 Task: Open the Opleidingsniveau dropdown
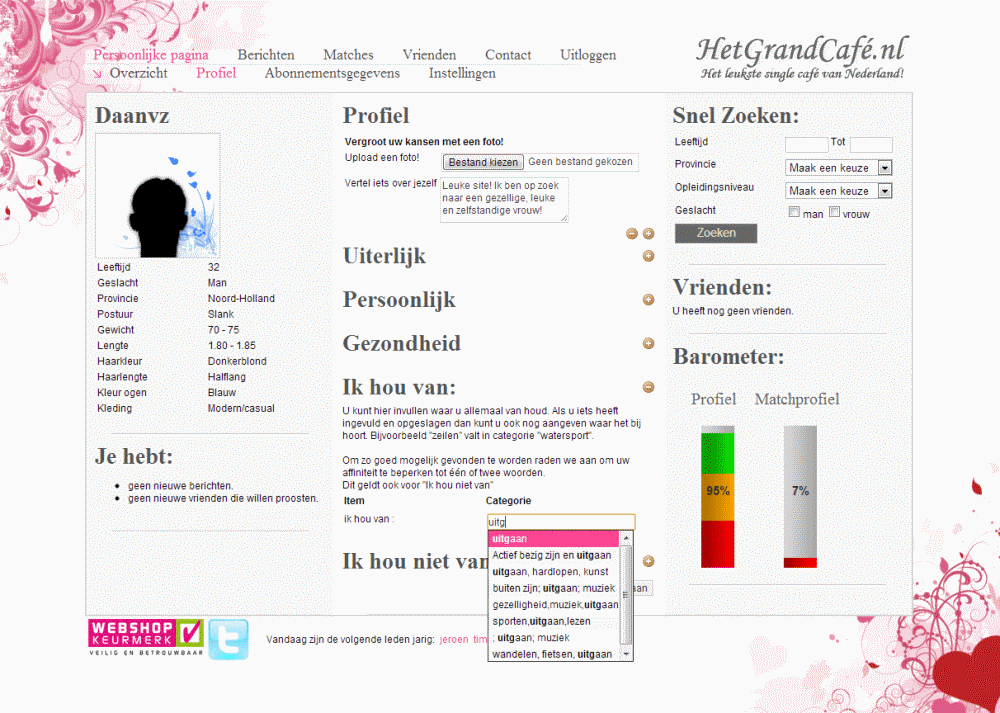click(839, 191)
